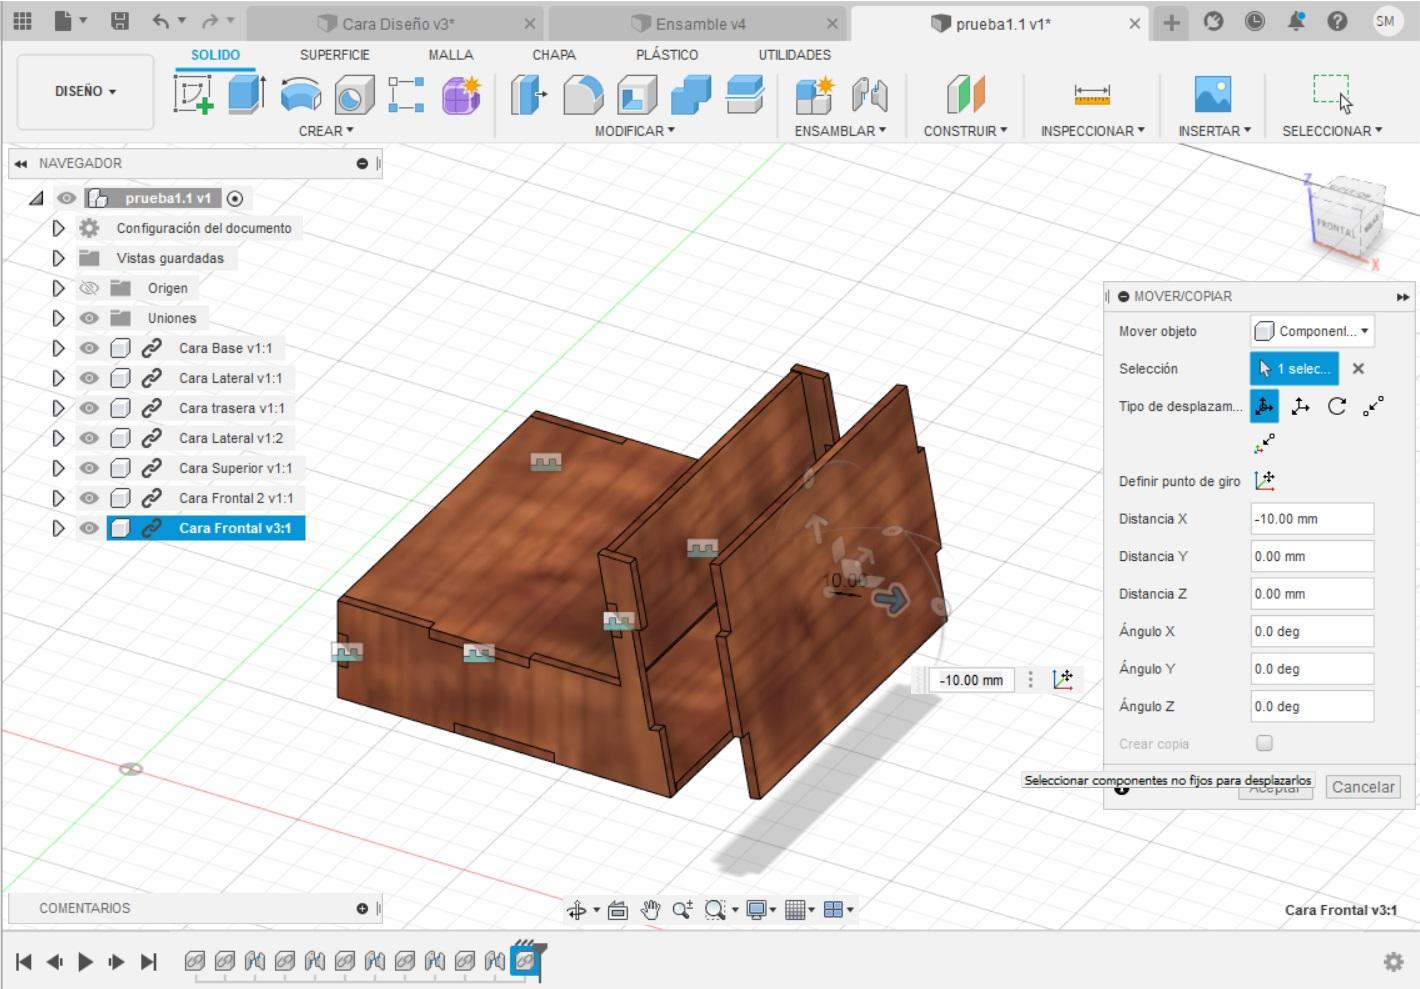Open the CREAR dropdown menu

pos(326,131)
